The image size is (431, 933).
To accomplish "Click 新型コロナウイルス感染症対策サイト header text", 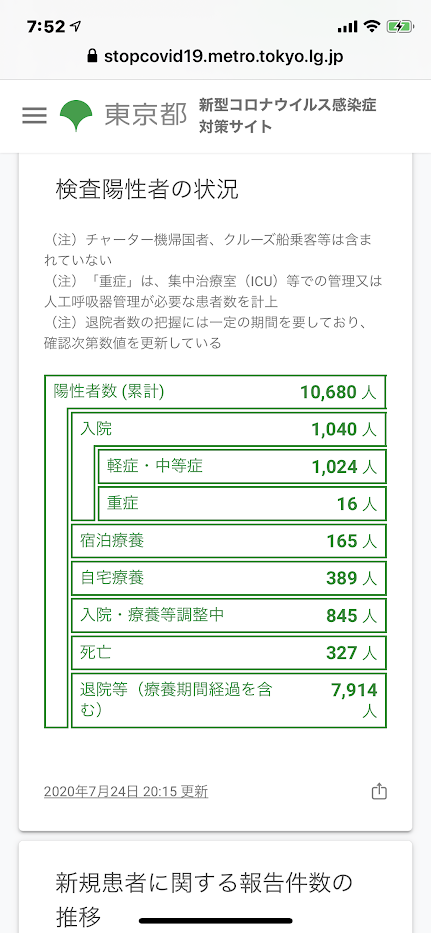I will [x=288, y=115].
